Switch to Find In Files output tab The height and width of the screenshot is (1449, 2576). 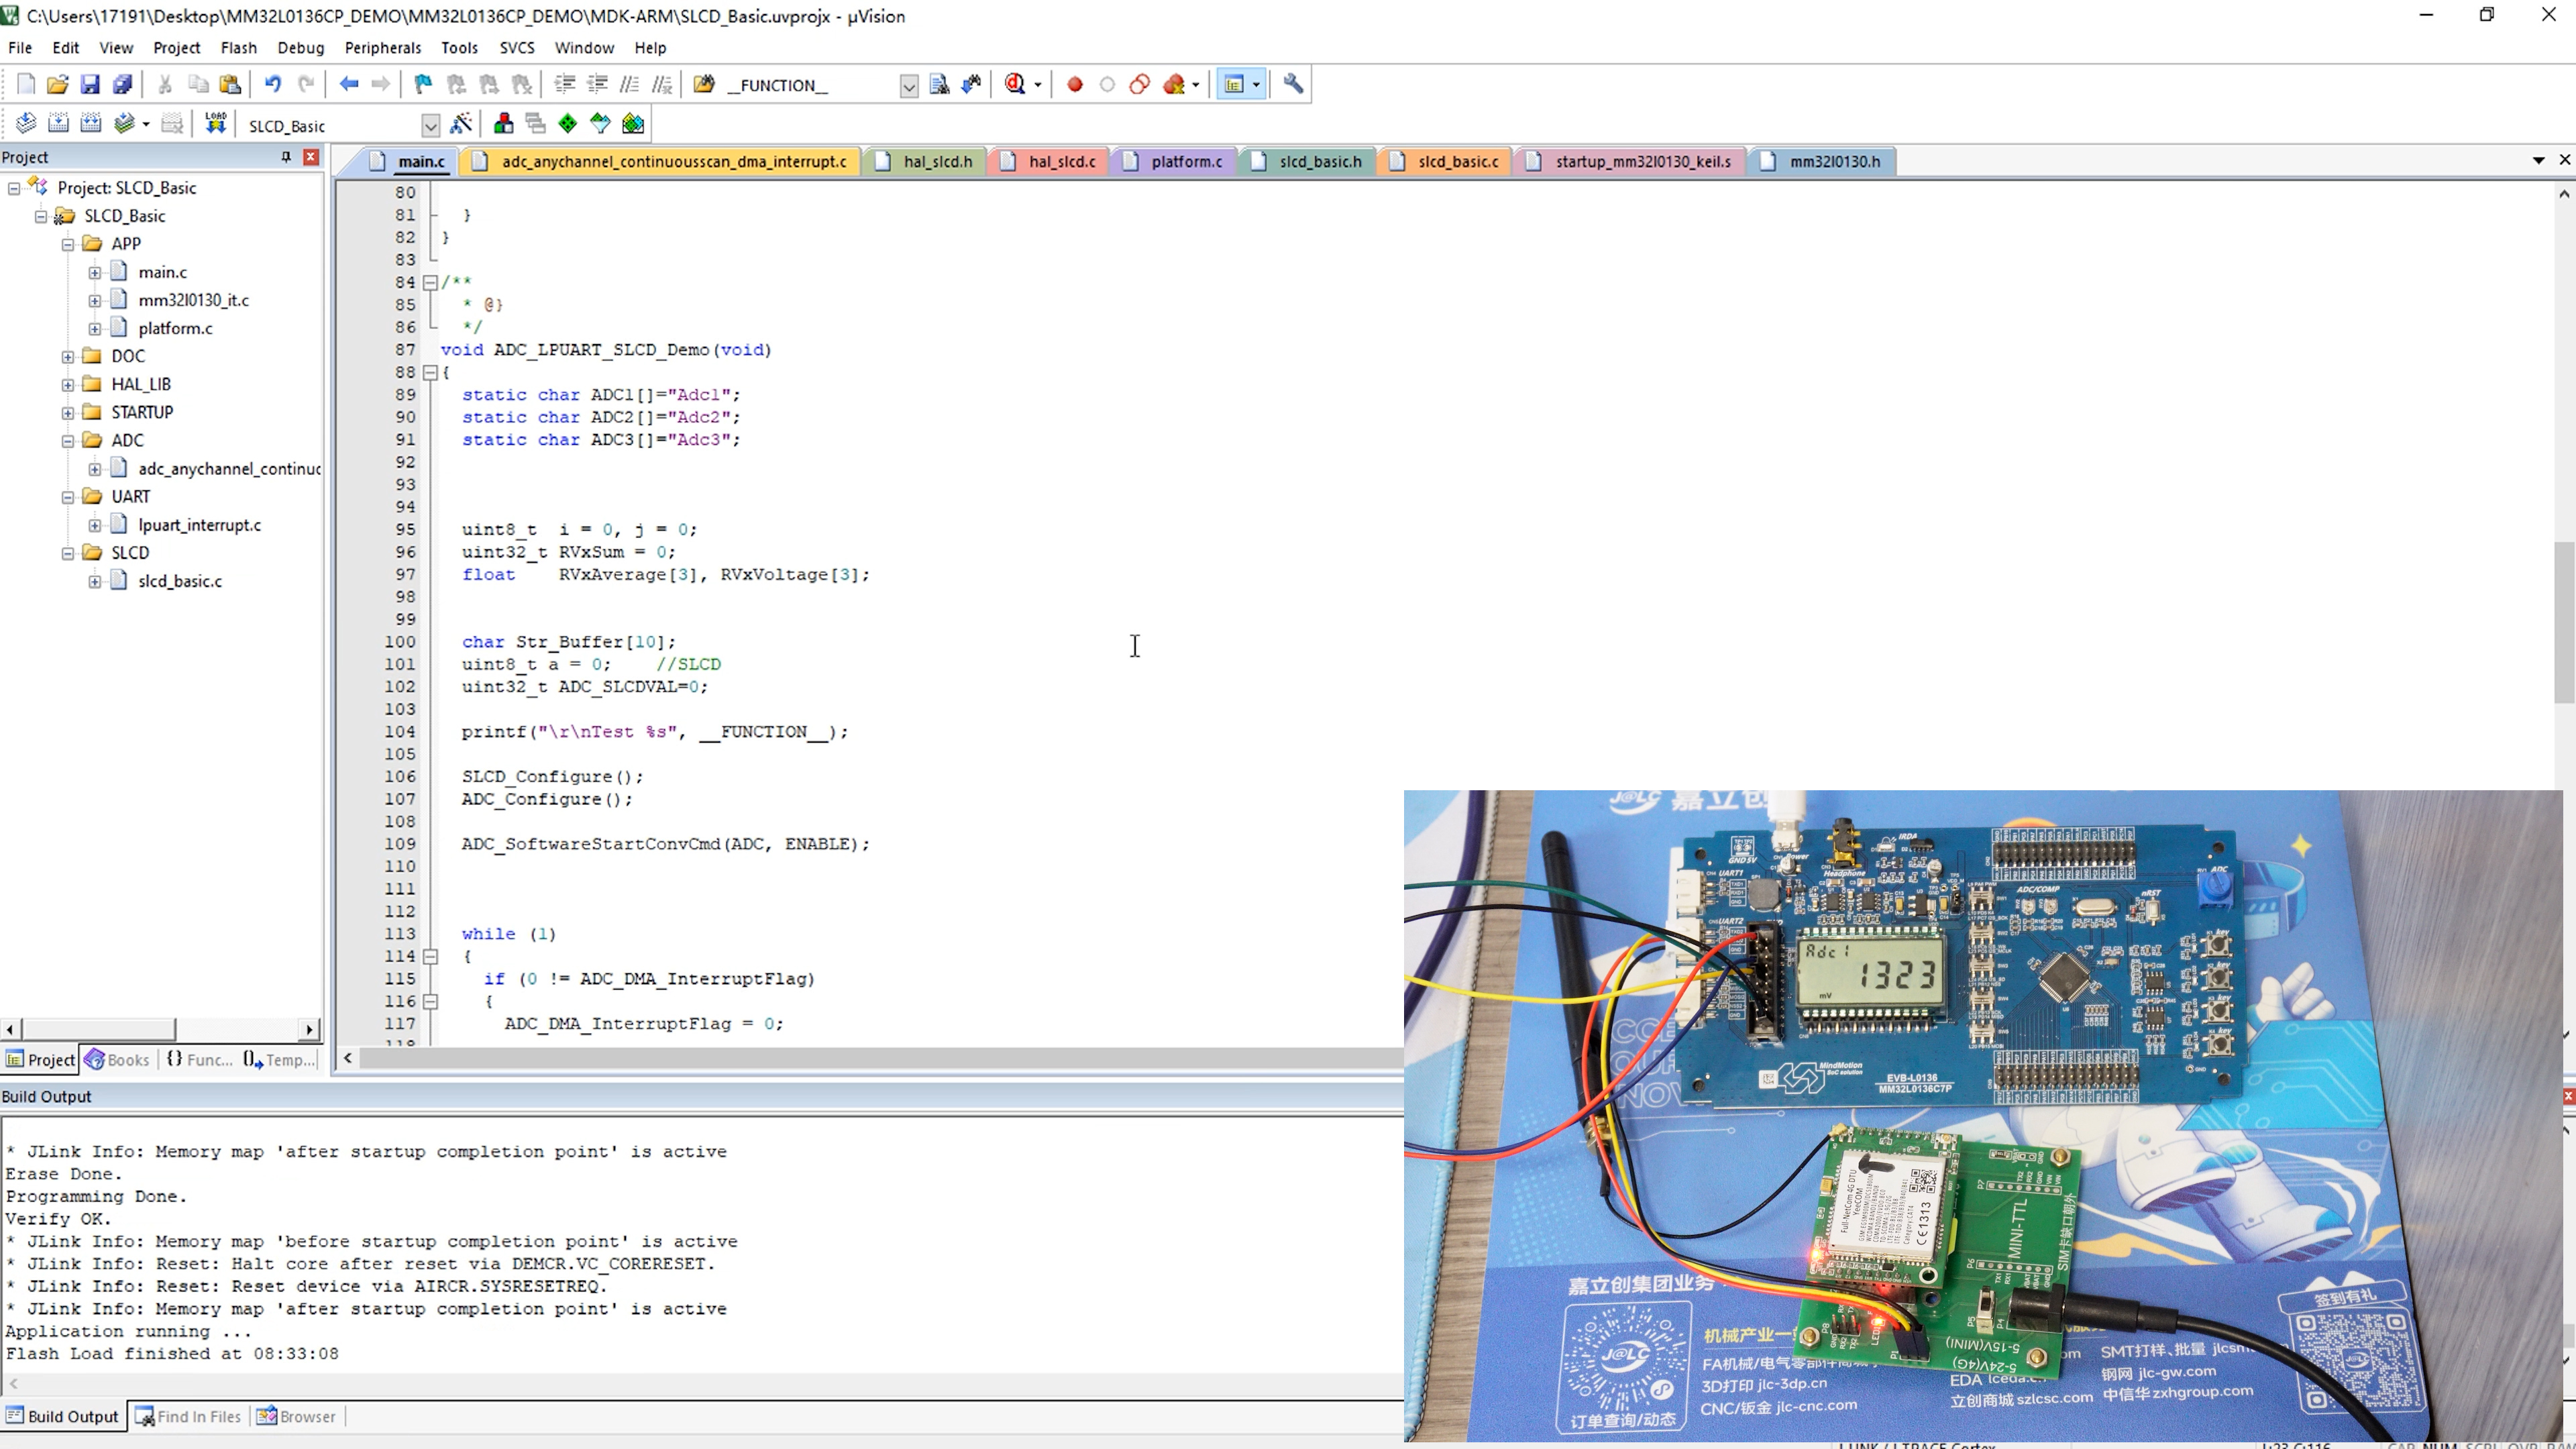point(189,1416)
